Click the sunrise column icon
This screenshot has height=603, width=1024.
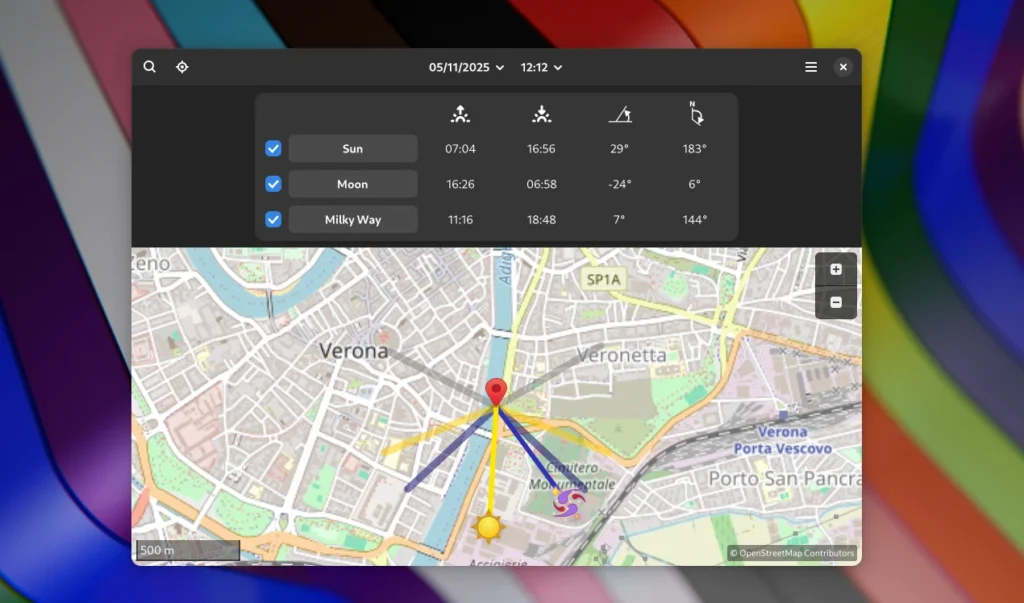pos(459,115)
